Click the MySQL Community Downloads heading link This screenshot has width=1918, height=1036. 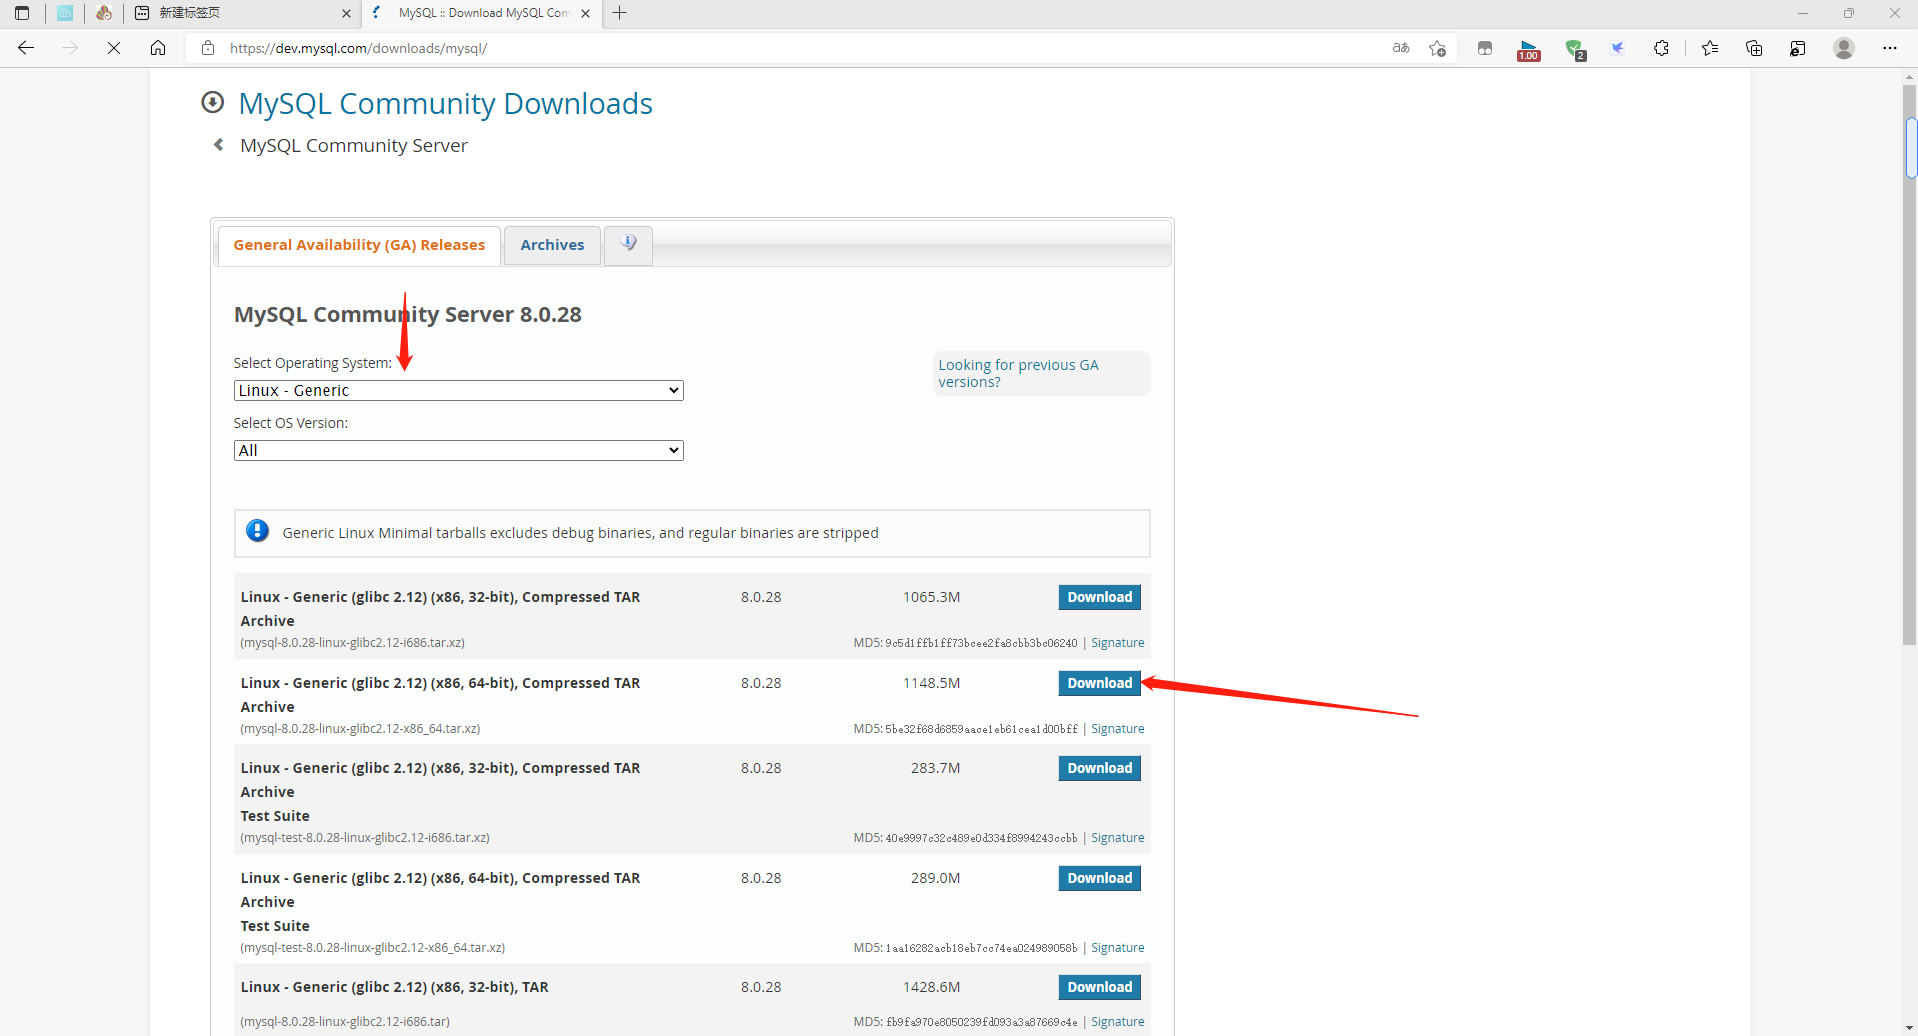(445, 103)
